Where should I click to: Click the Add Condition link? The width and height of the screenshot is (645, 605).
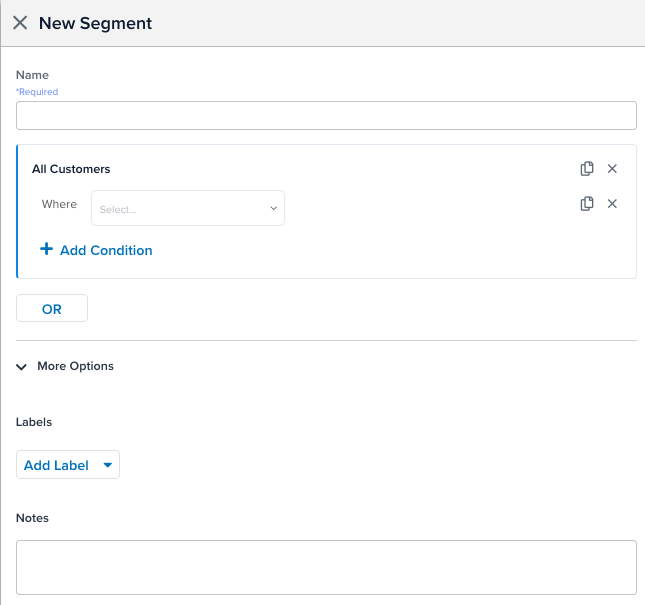106,250
